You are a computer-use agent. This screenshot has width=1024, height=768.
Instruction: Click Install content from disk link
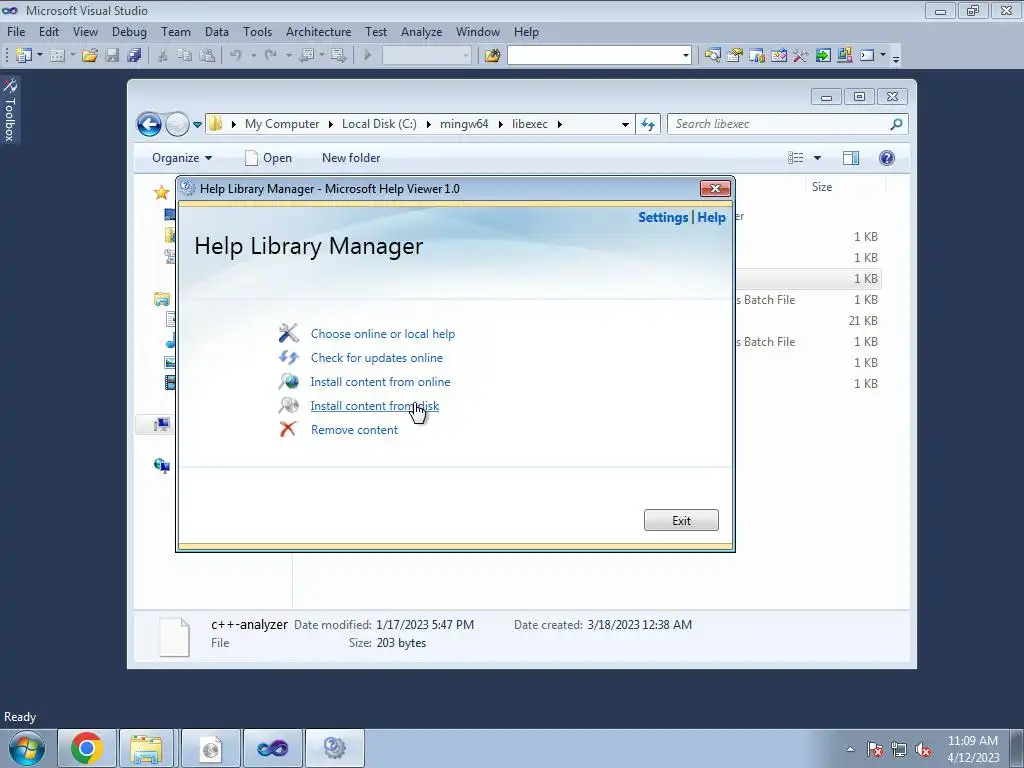[x=374, y=406]
